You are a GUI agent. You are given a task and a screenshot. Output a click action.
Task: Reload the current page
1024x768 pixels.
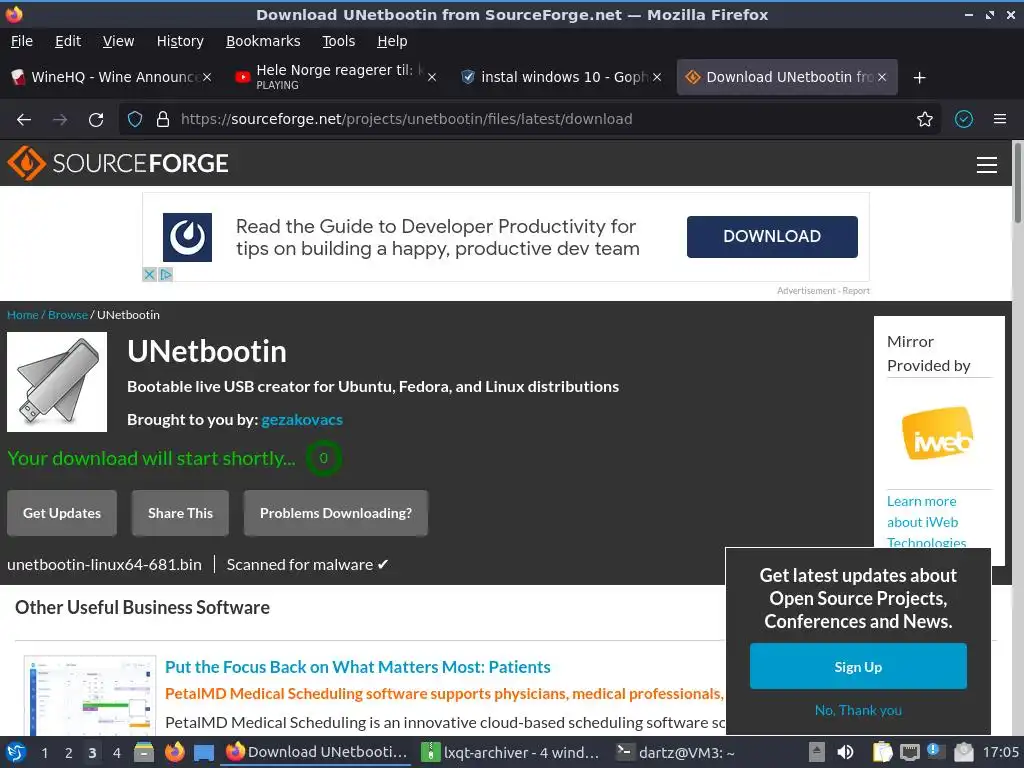(96, 120)
